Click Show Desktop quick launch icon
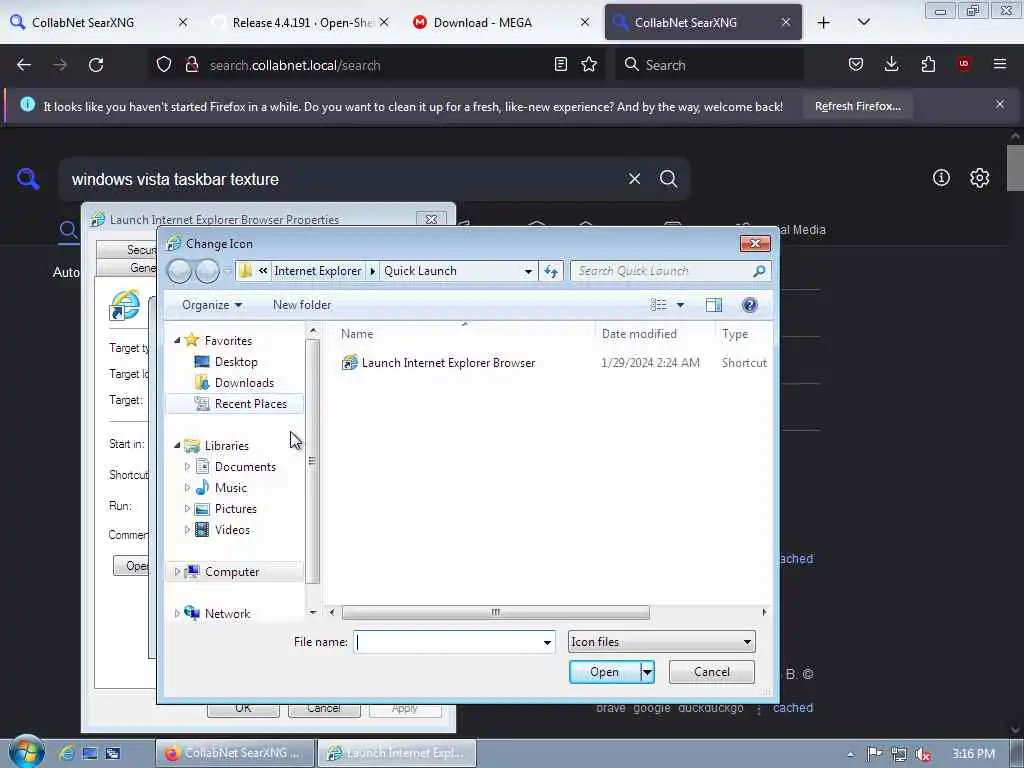 [x=89, y=753]
